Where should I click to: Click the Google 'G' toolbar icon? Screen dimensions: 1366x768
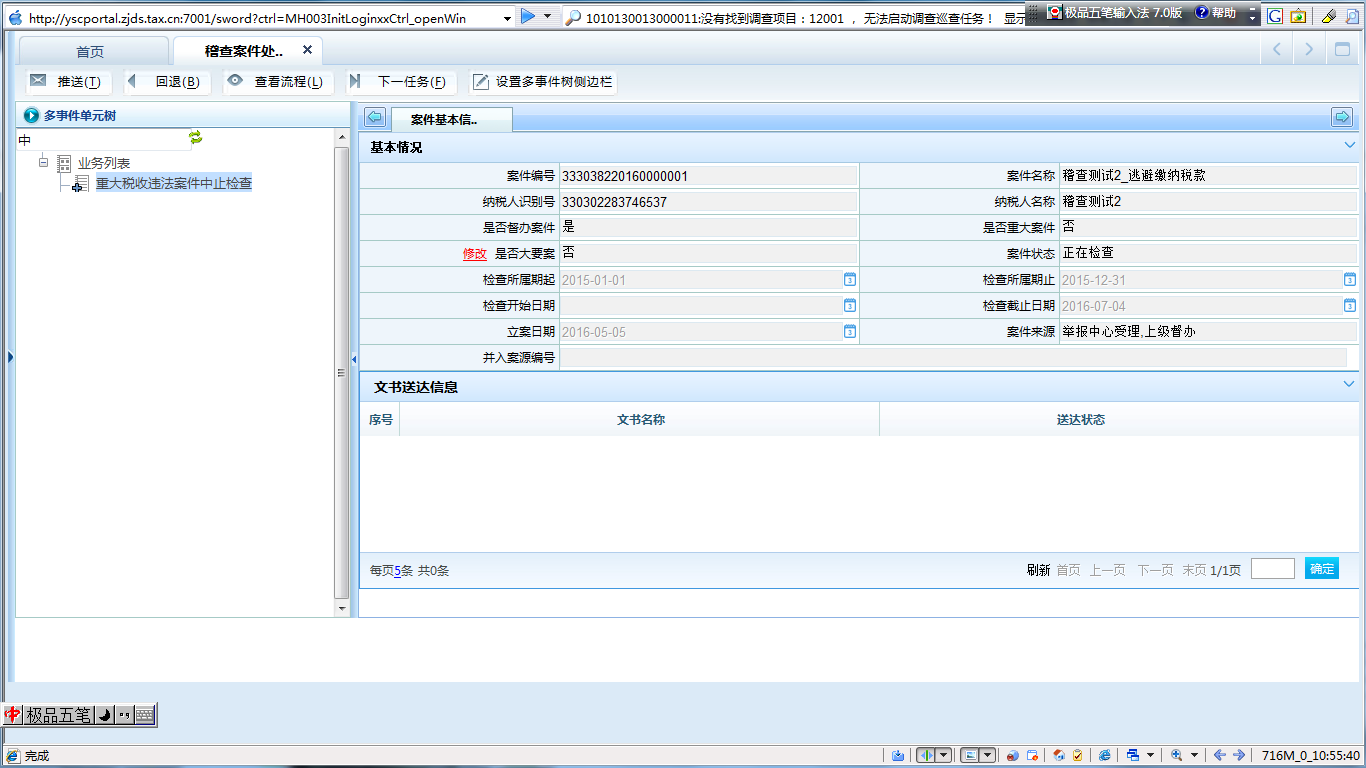pyautogui.click(x=1275, y=15)
